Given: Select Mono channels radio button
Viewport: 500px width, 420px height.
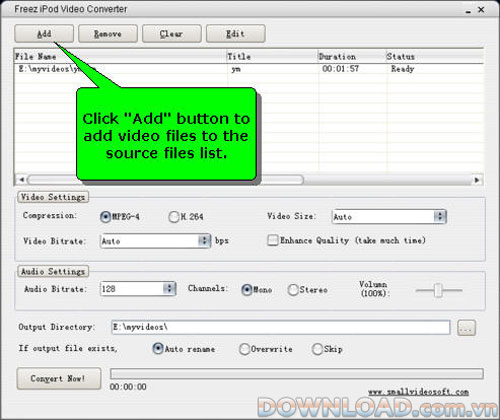Looking at the screenshot, I should coord(247,290).
